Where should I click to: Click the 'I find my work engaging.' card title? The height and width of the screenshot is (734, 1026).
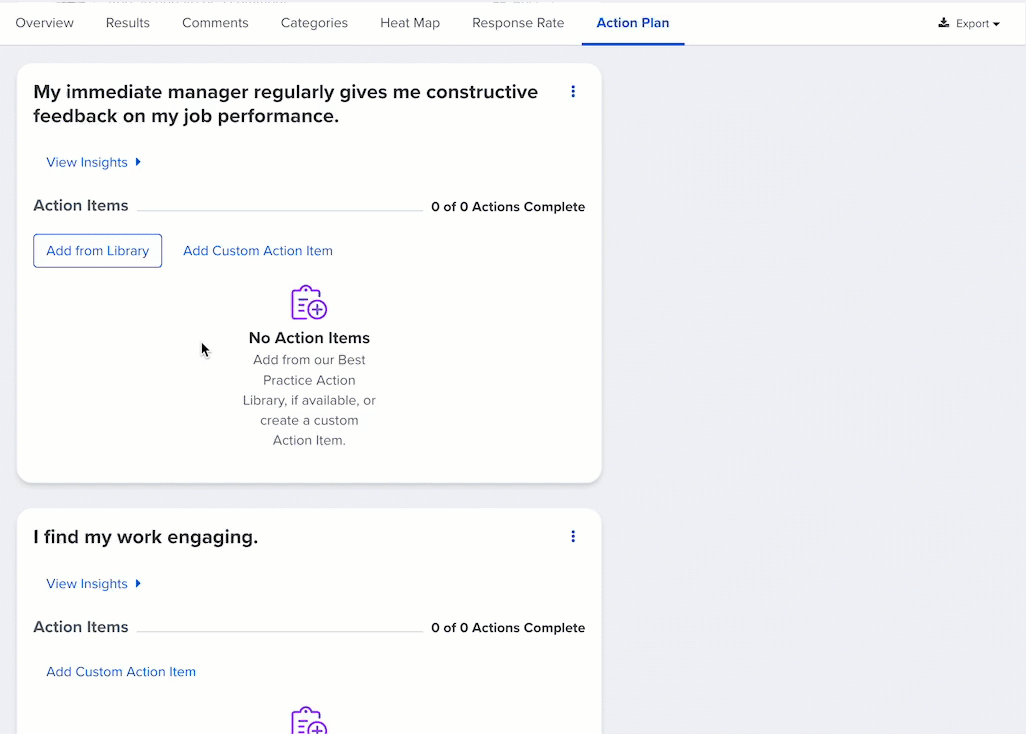click(x=146, y=537)
